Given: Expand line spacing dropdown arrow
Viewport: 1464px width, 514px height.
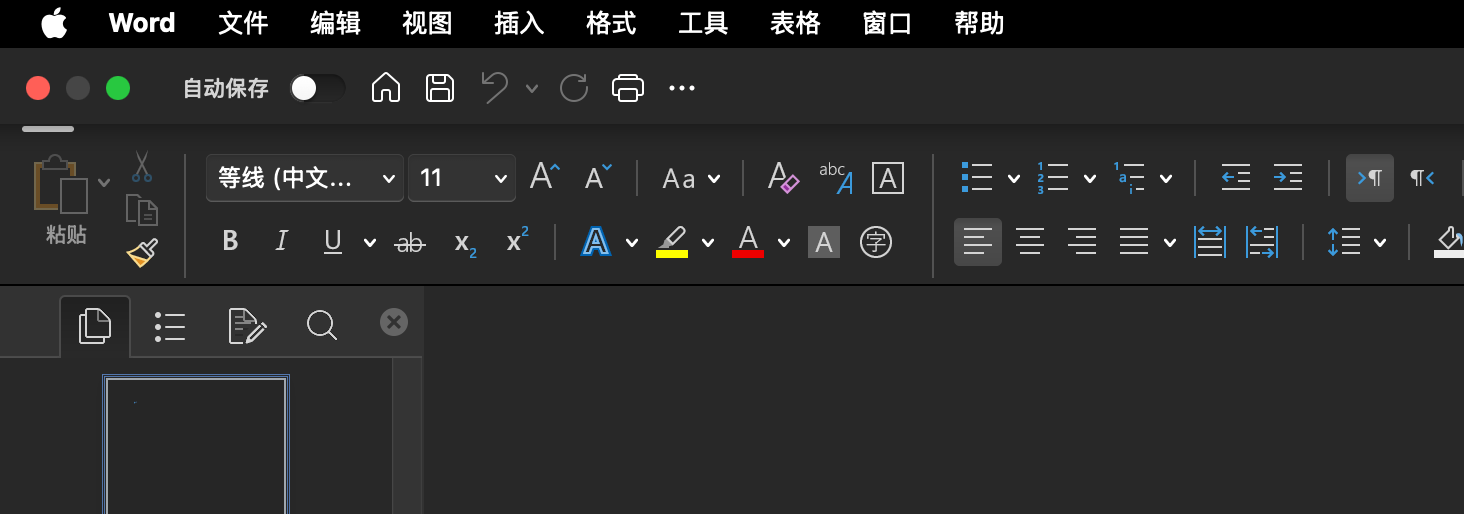Looking at the screenshot, I should tap(1380, 243).
